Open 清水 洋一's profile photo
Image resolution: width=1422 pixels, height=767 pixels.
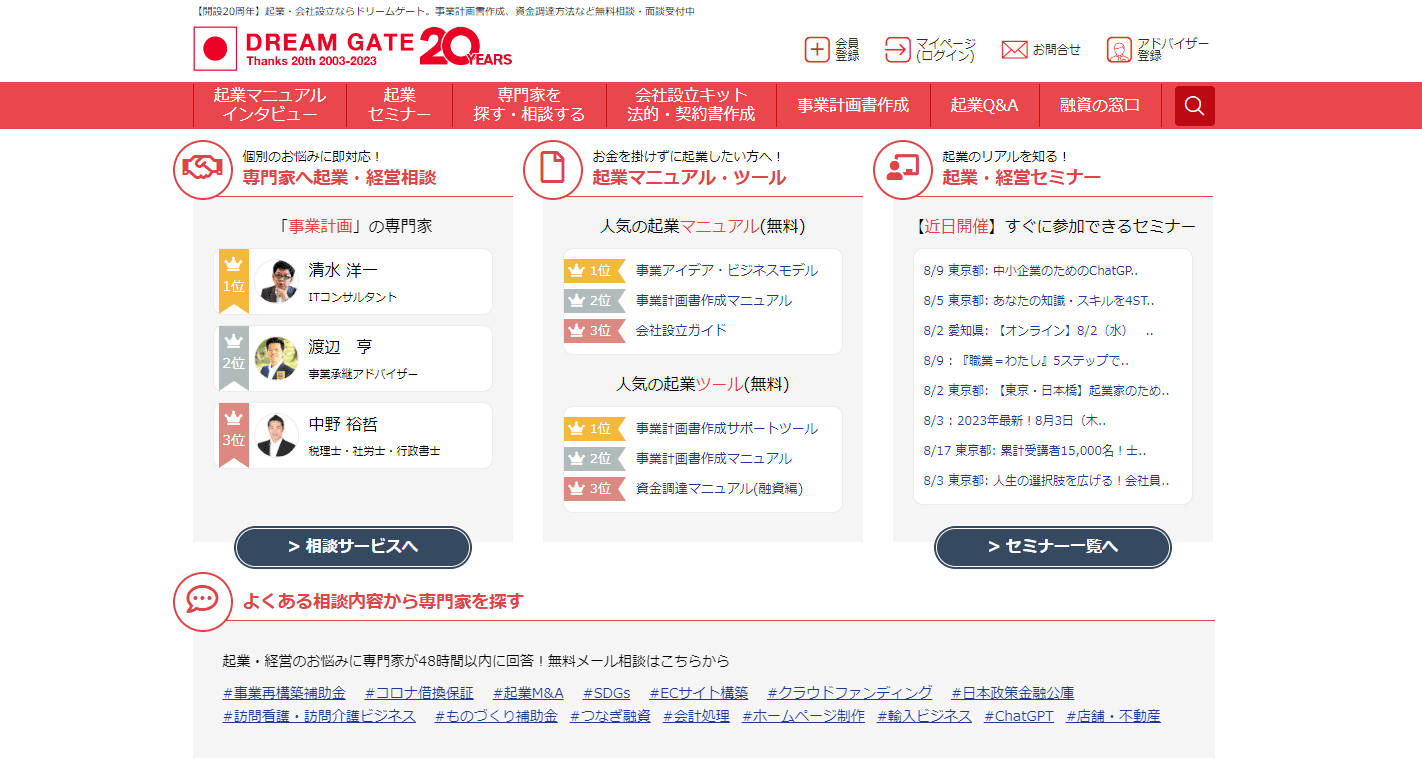[277, 281]
